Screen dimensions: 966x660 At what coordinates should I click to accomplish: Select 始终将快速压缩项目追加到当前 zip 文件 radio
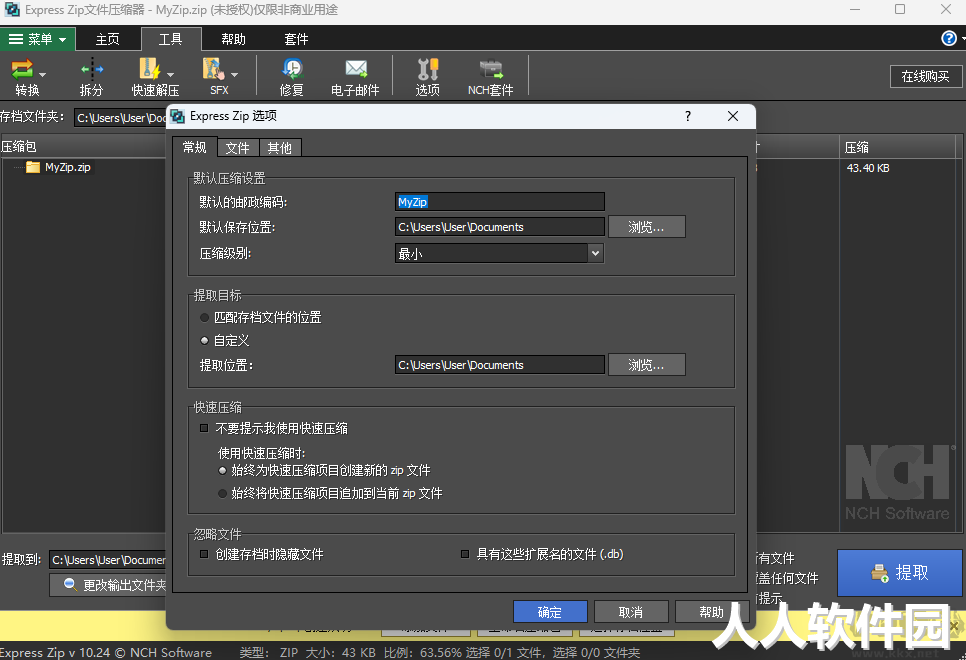click(x=222, y=493)
